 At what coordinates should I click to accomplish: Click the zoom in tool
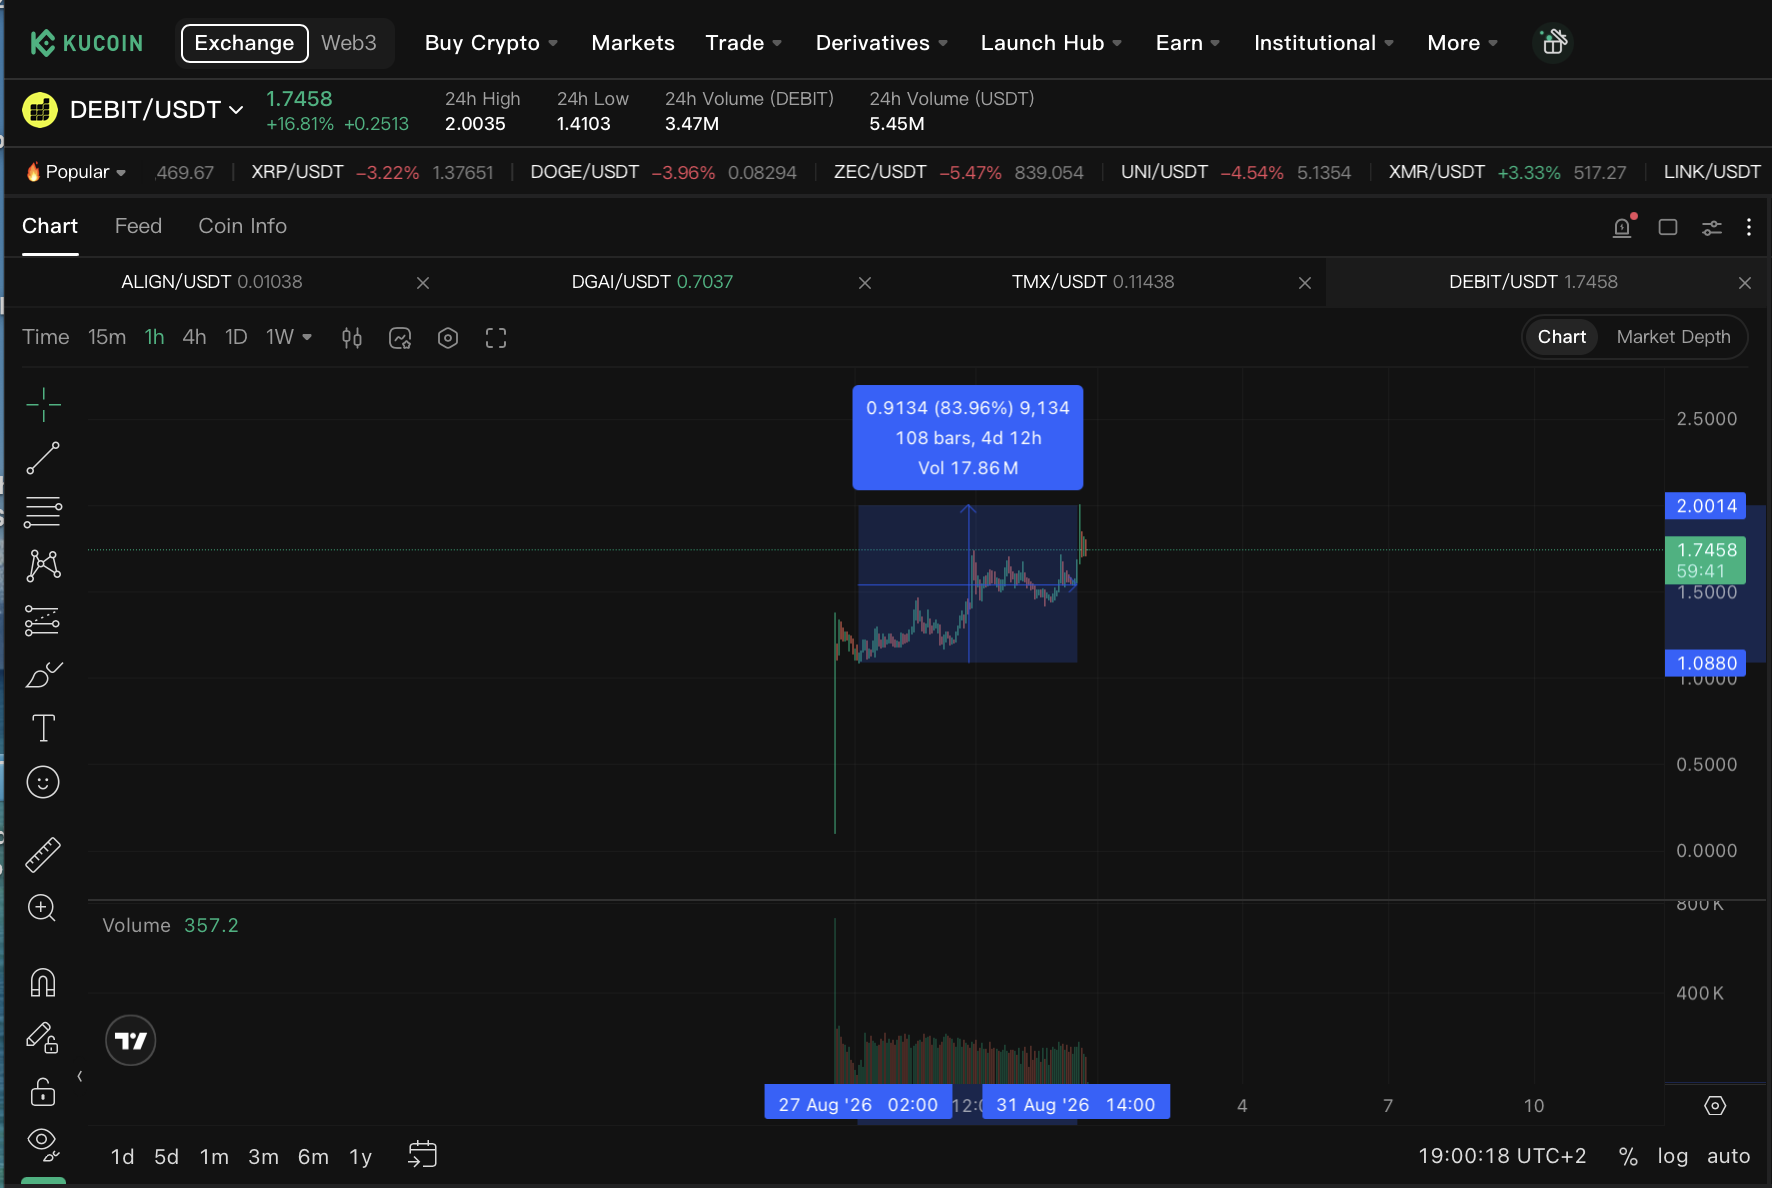[x=42, y=908]
